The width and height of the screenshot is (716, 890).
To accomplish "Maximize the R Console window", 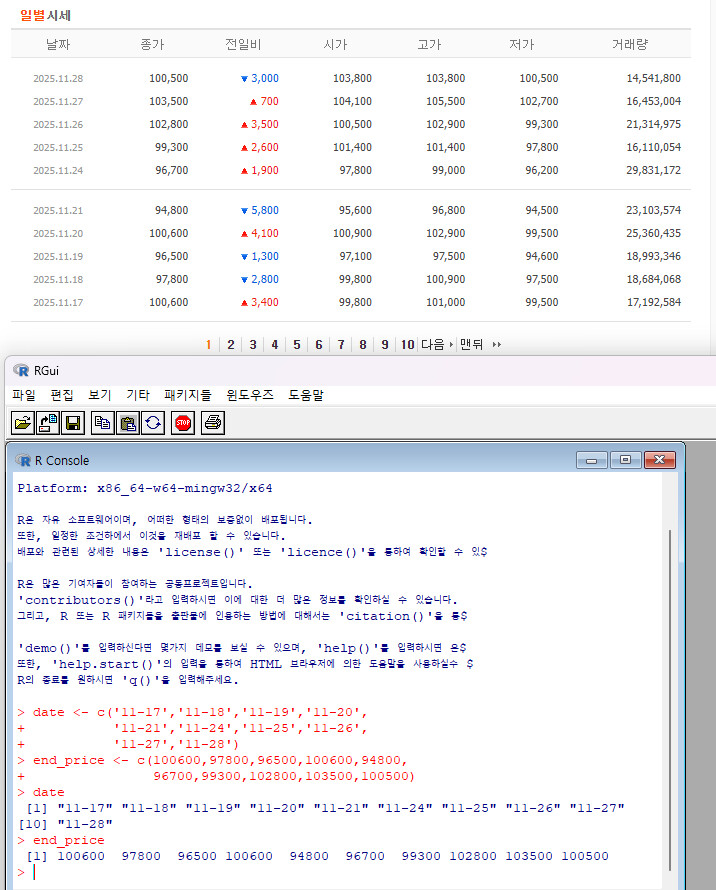I will (626, 460).
